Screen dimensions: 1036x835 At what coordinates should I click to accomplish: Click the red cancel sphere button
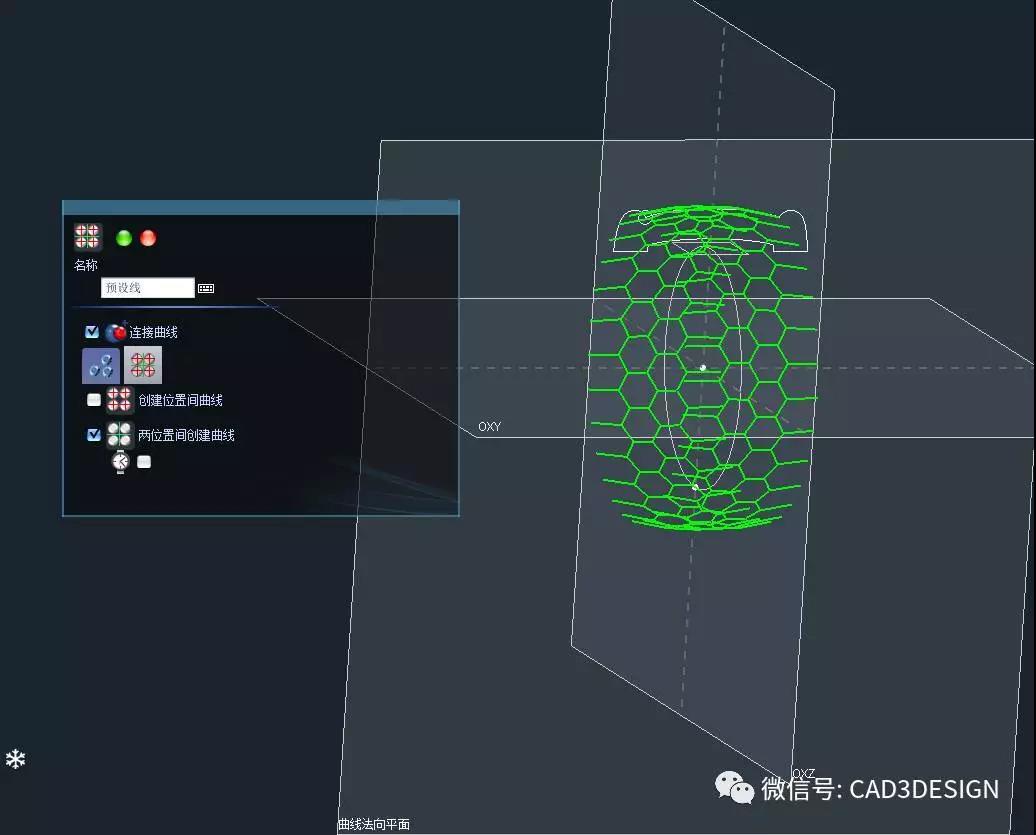pos(148,238)
